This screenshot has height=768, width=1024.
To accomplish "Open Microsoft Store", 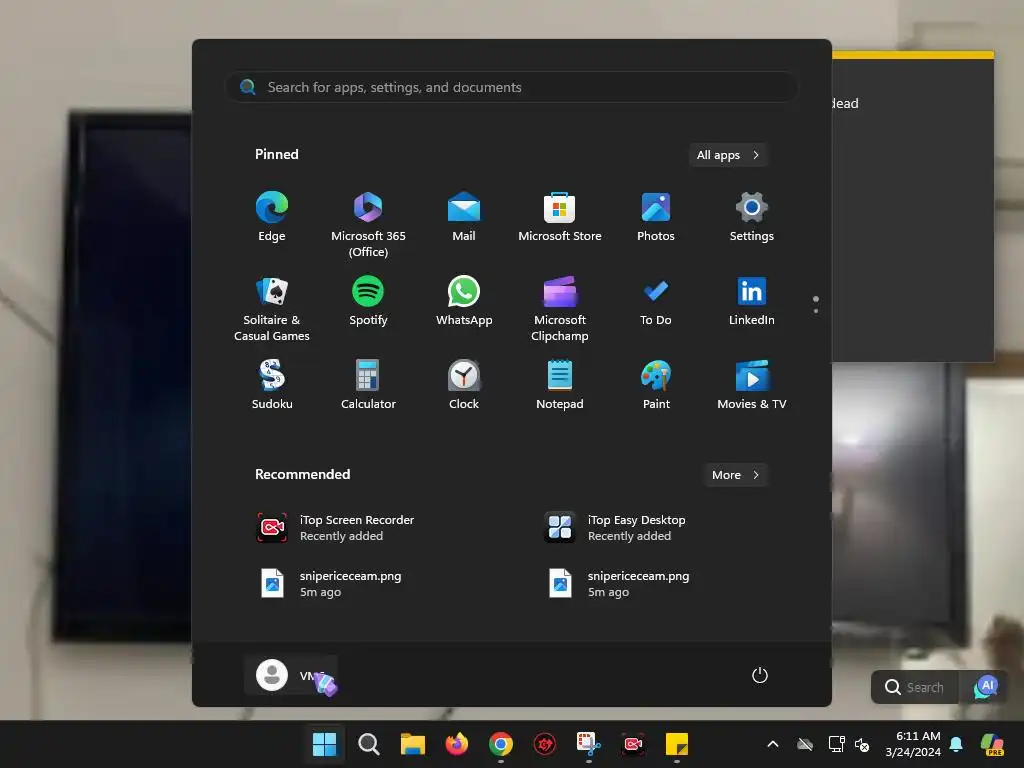I will 560,217.
